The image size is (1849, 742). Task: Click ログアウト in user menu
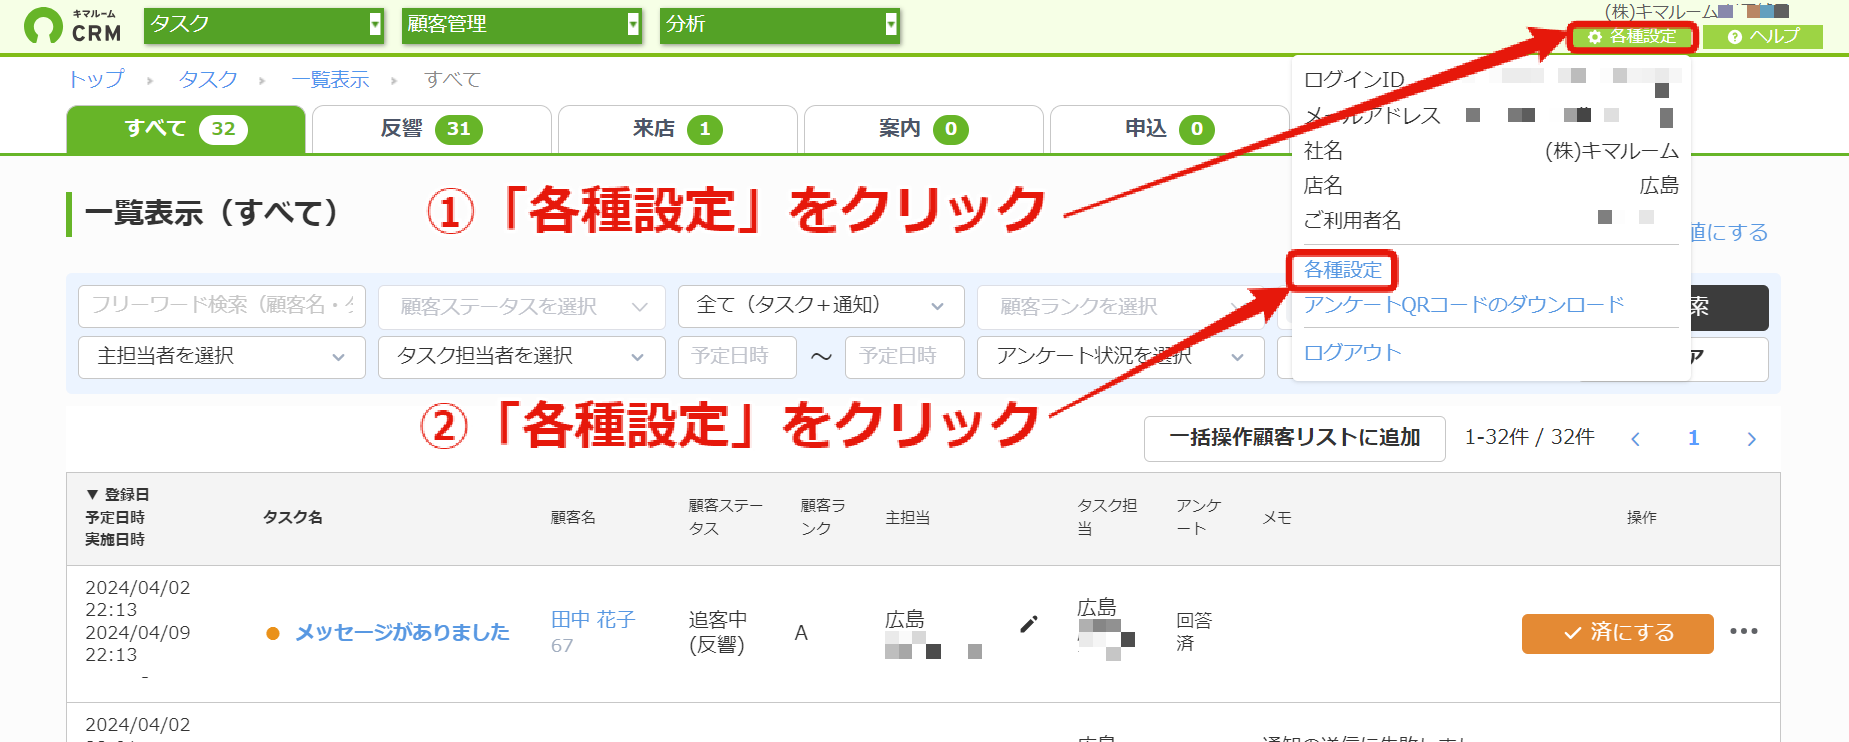tap(1353, 352)
